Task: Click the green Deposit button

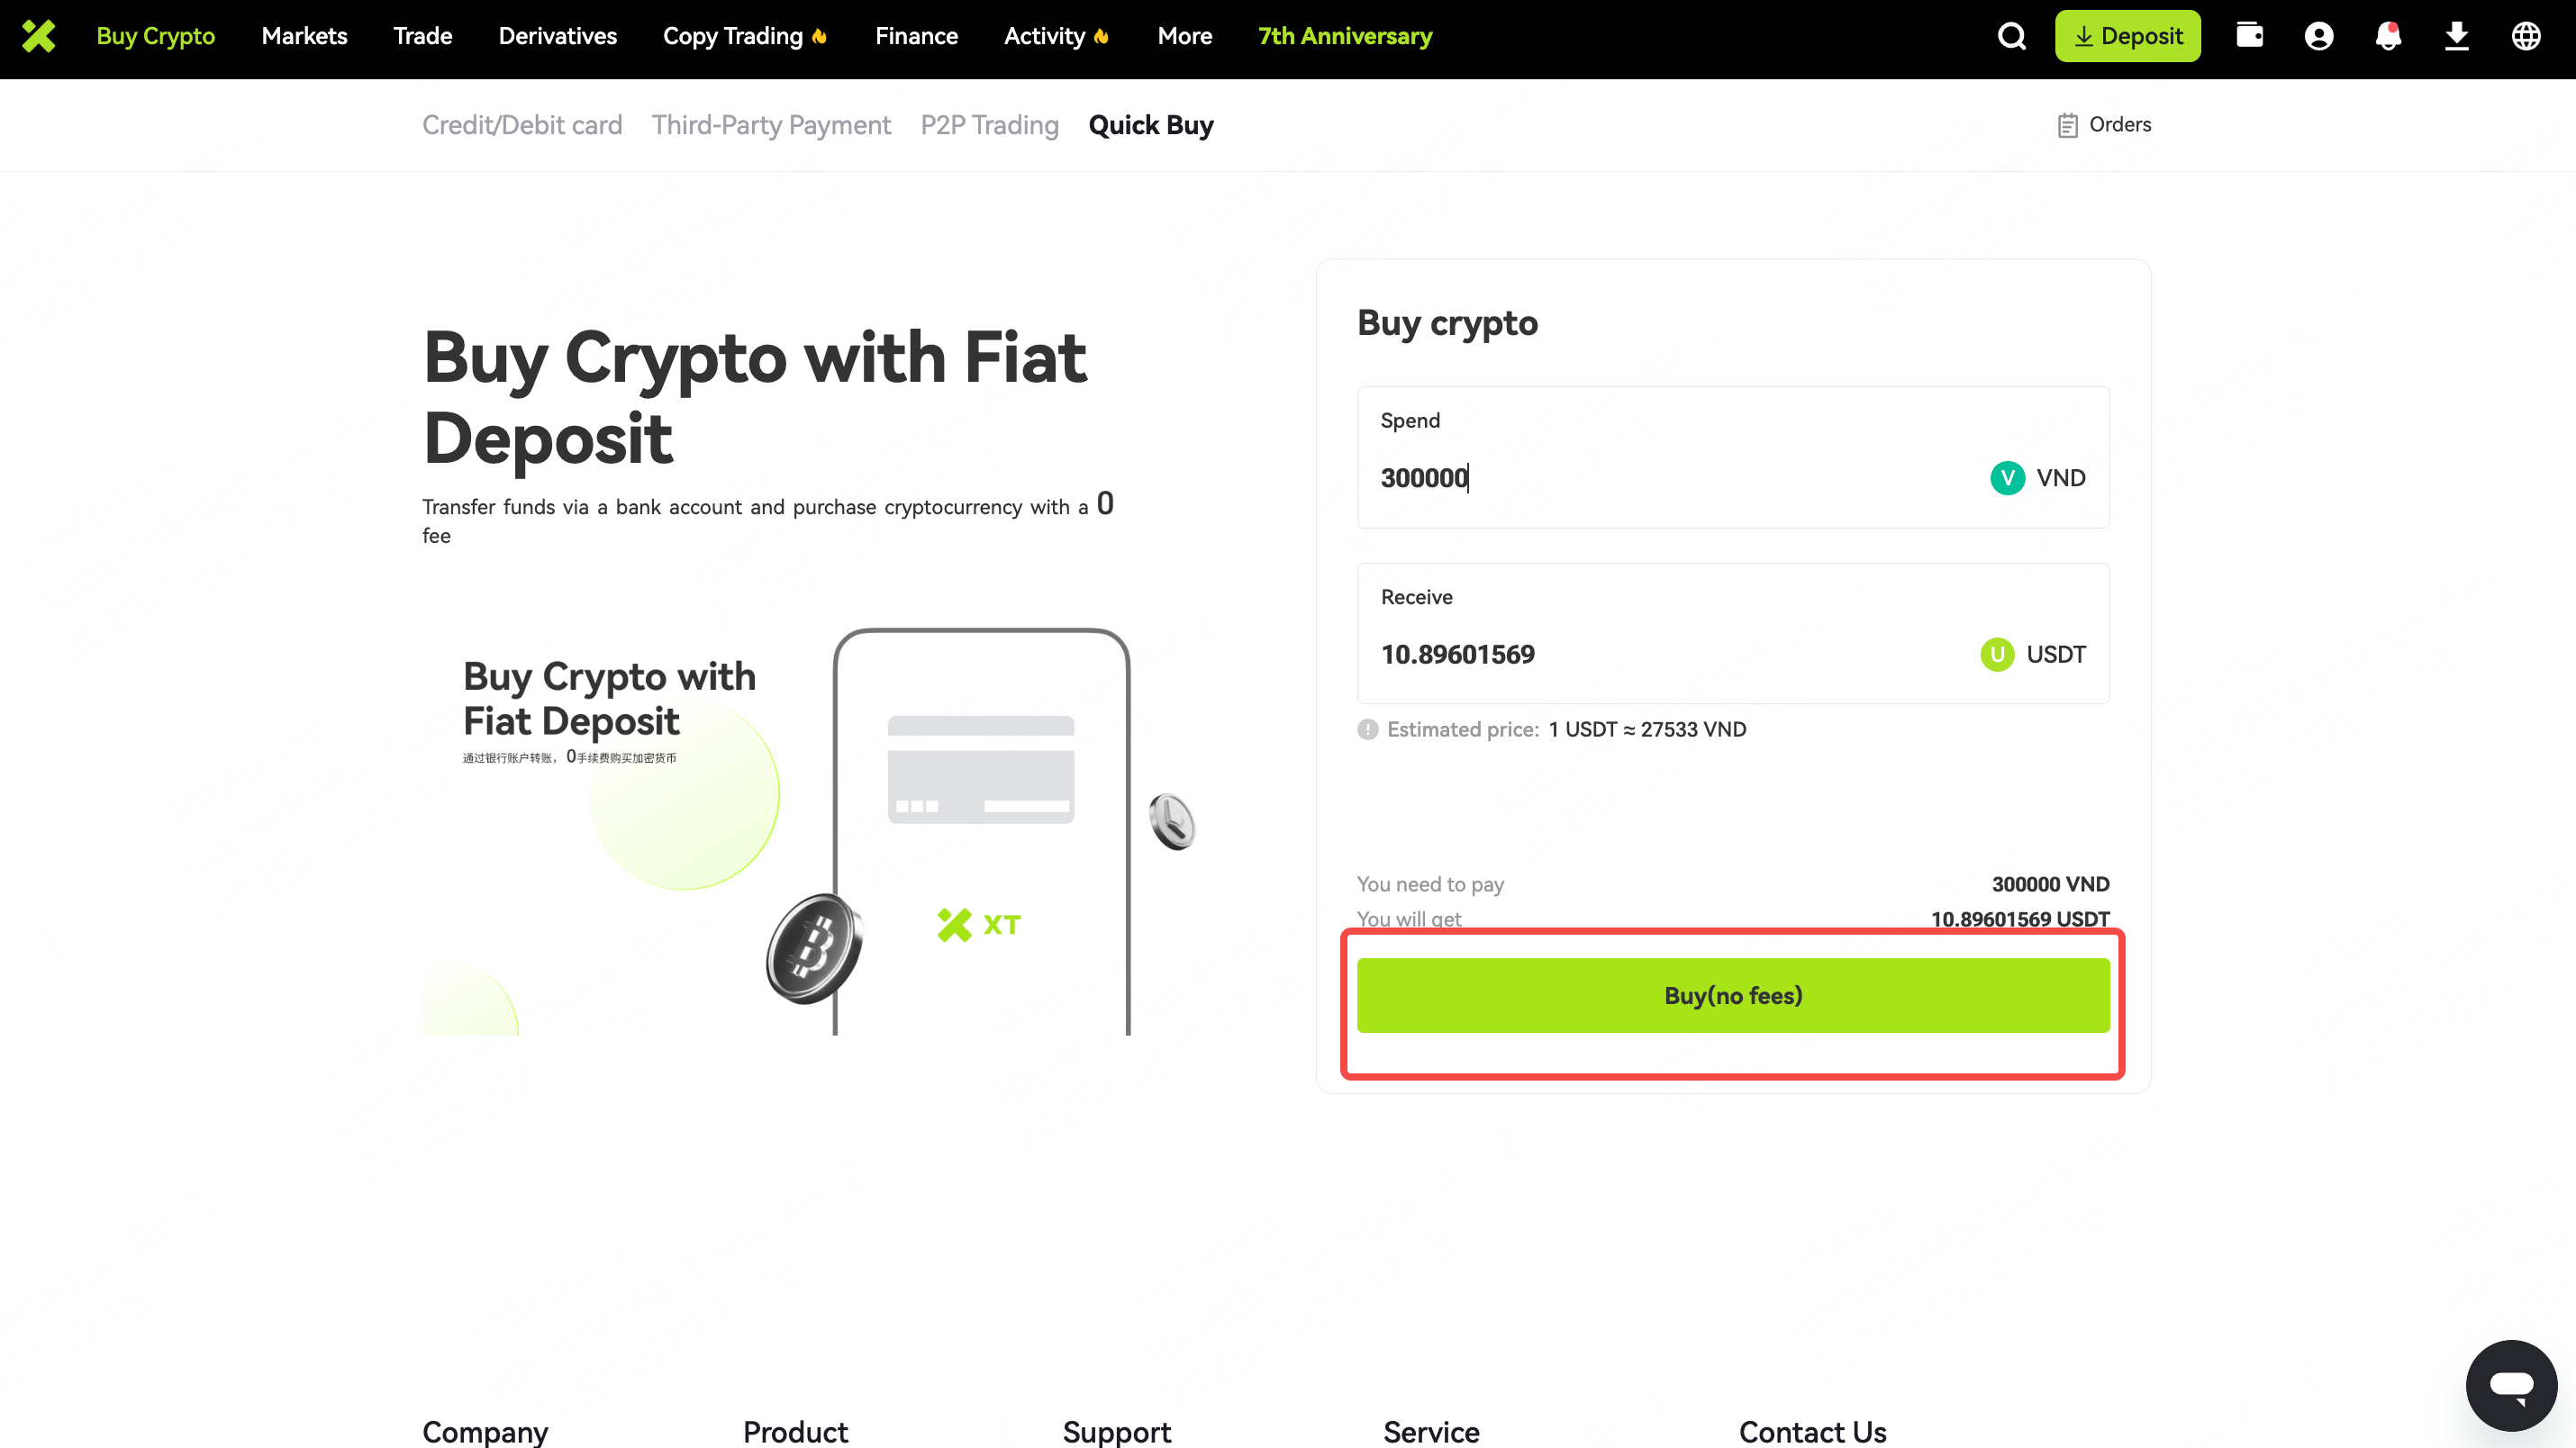Action: pyautogui.click(x=2127, y=36)
